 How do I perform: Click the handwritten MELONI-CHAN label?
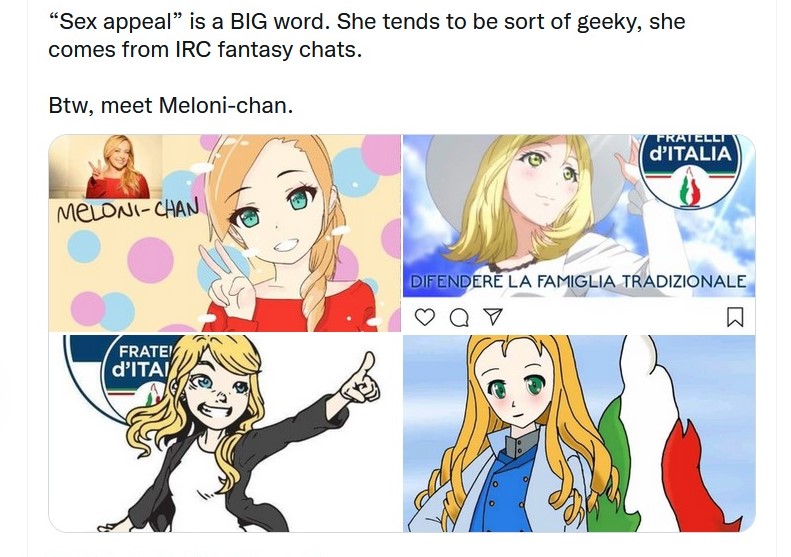[x=127, y=210]
